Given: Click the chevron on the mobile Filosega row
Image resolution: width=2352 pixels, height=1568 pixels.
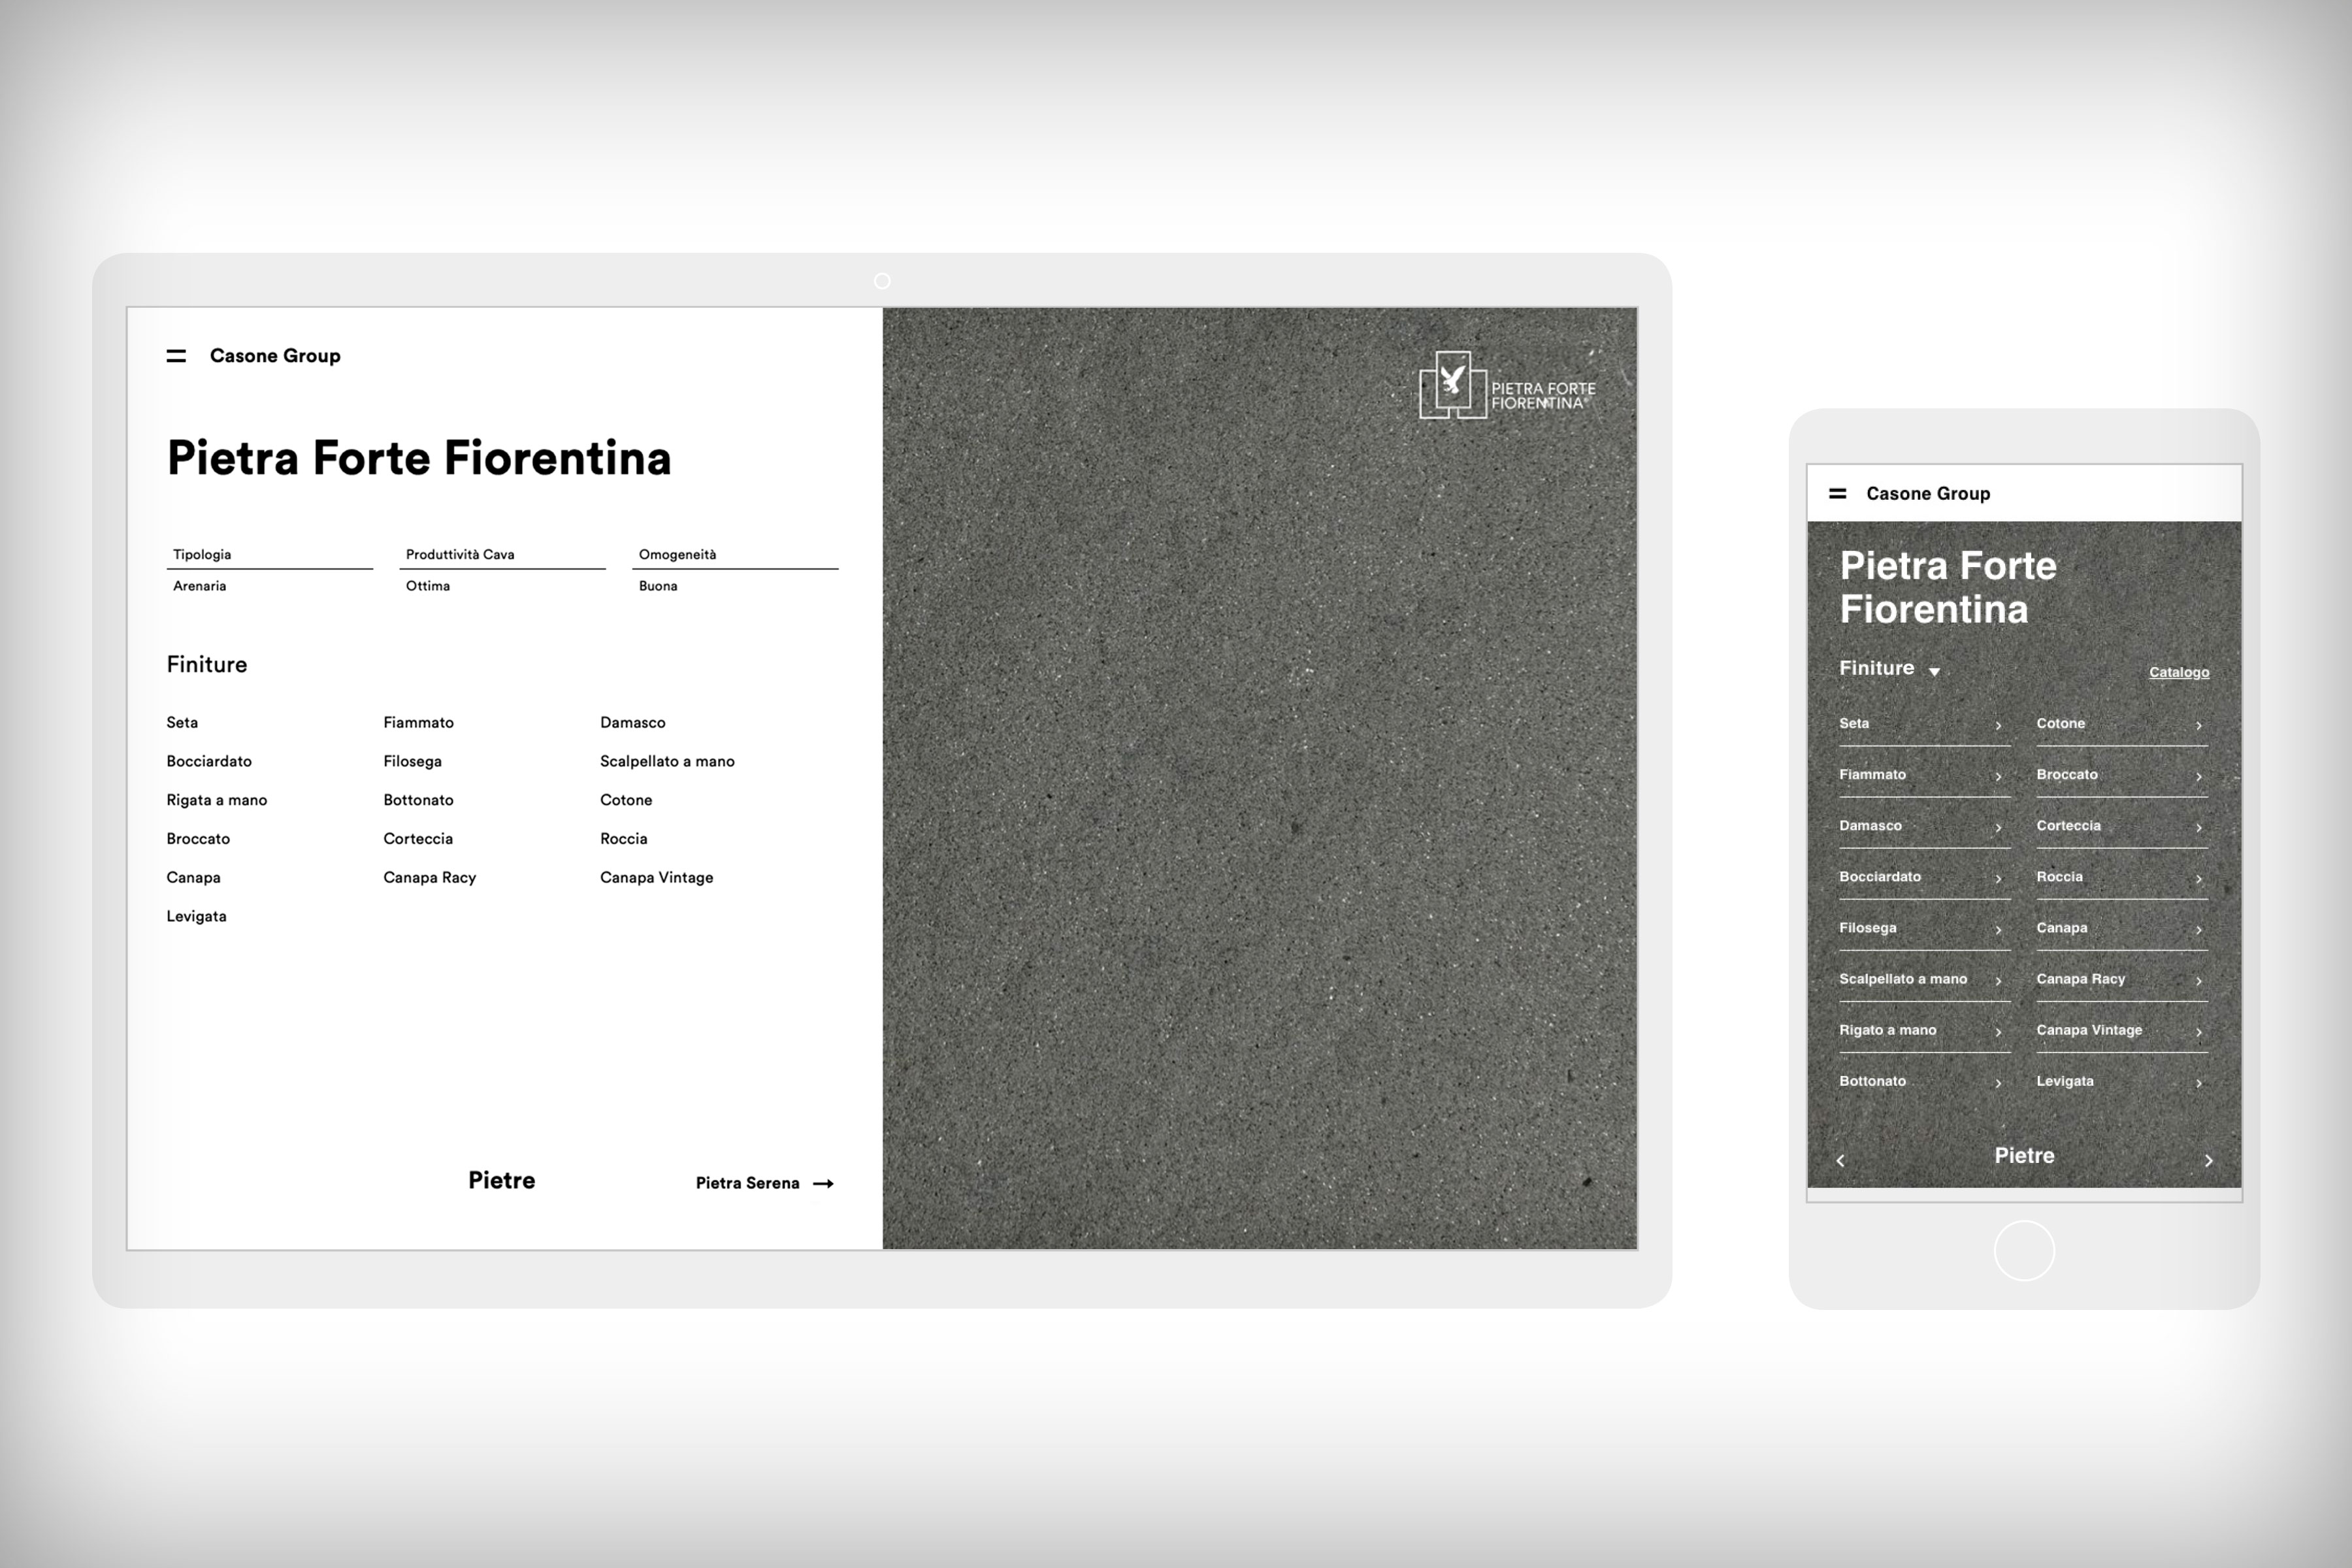Looking at the screenshot, I should (x=1998, y=930).
